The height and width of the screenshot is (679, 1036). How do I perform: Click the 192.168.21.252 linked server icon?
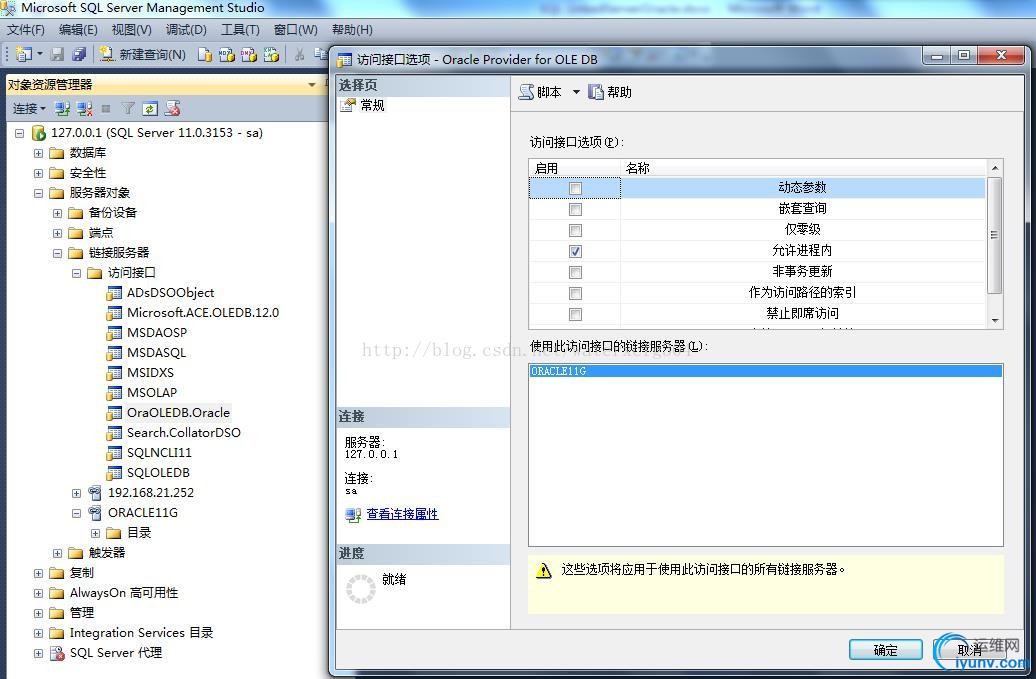(95, 493)
